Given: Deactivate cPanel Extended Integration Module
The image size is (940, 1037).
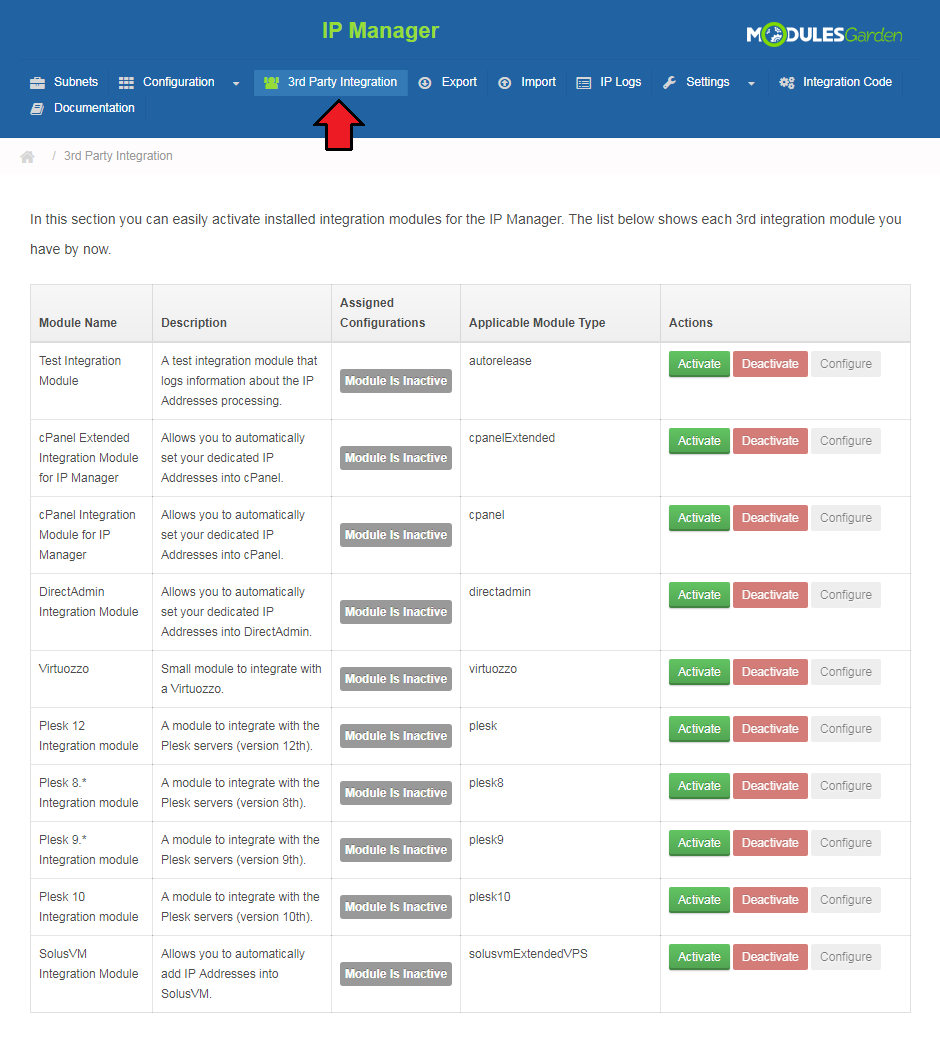Looking at the screenshot, I should pyautogui.click(x=770, y=441).
